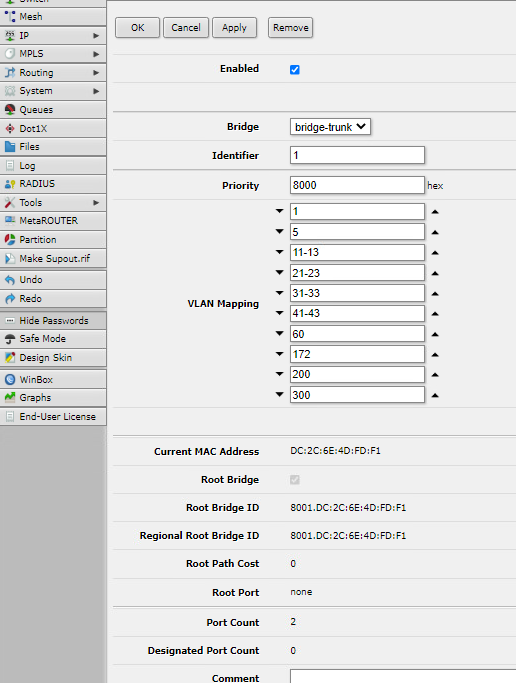Image resolution: width=516 pixels, height=683 pixels.
Task: Click the Hide Passwords icon
Action: 10,321
